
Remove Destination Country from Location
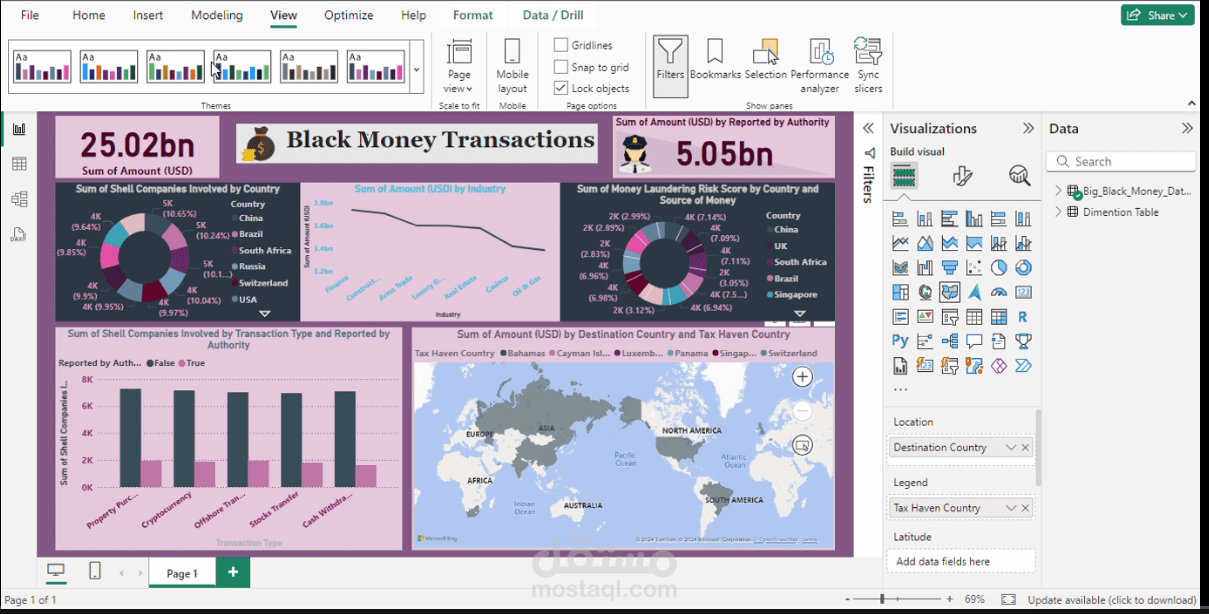[x=1025, y=447]
